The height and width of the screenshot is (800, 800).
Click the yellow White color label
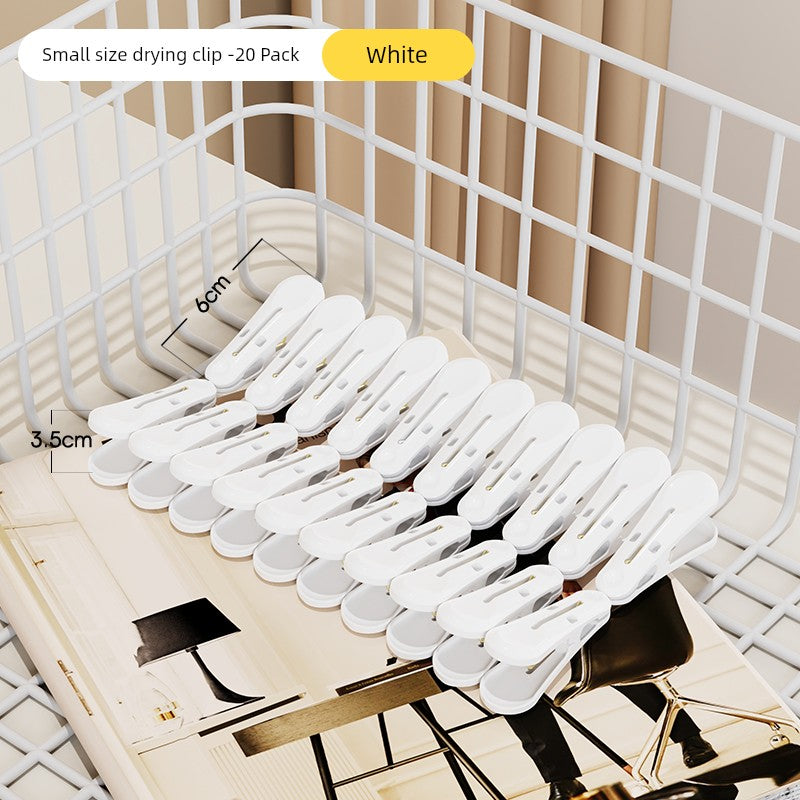pyautogui.click(x=398, y=55)
